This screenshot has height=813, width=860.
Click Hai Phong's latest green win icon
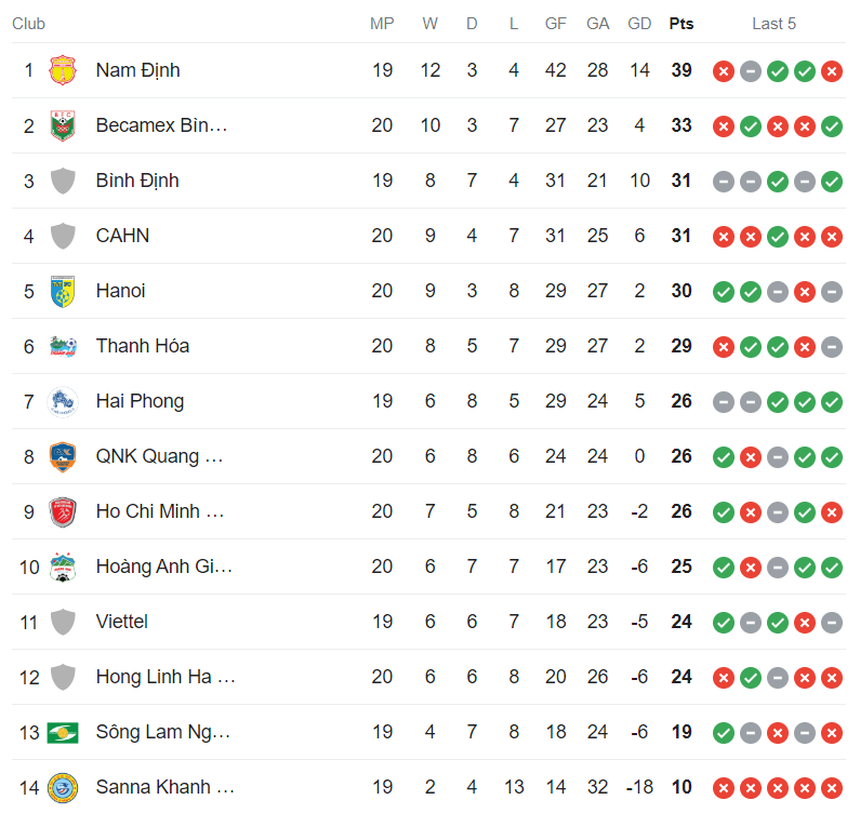coord(831,401)
